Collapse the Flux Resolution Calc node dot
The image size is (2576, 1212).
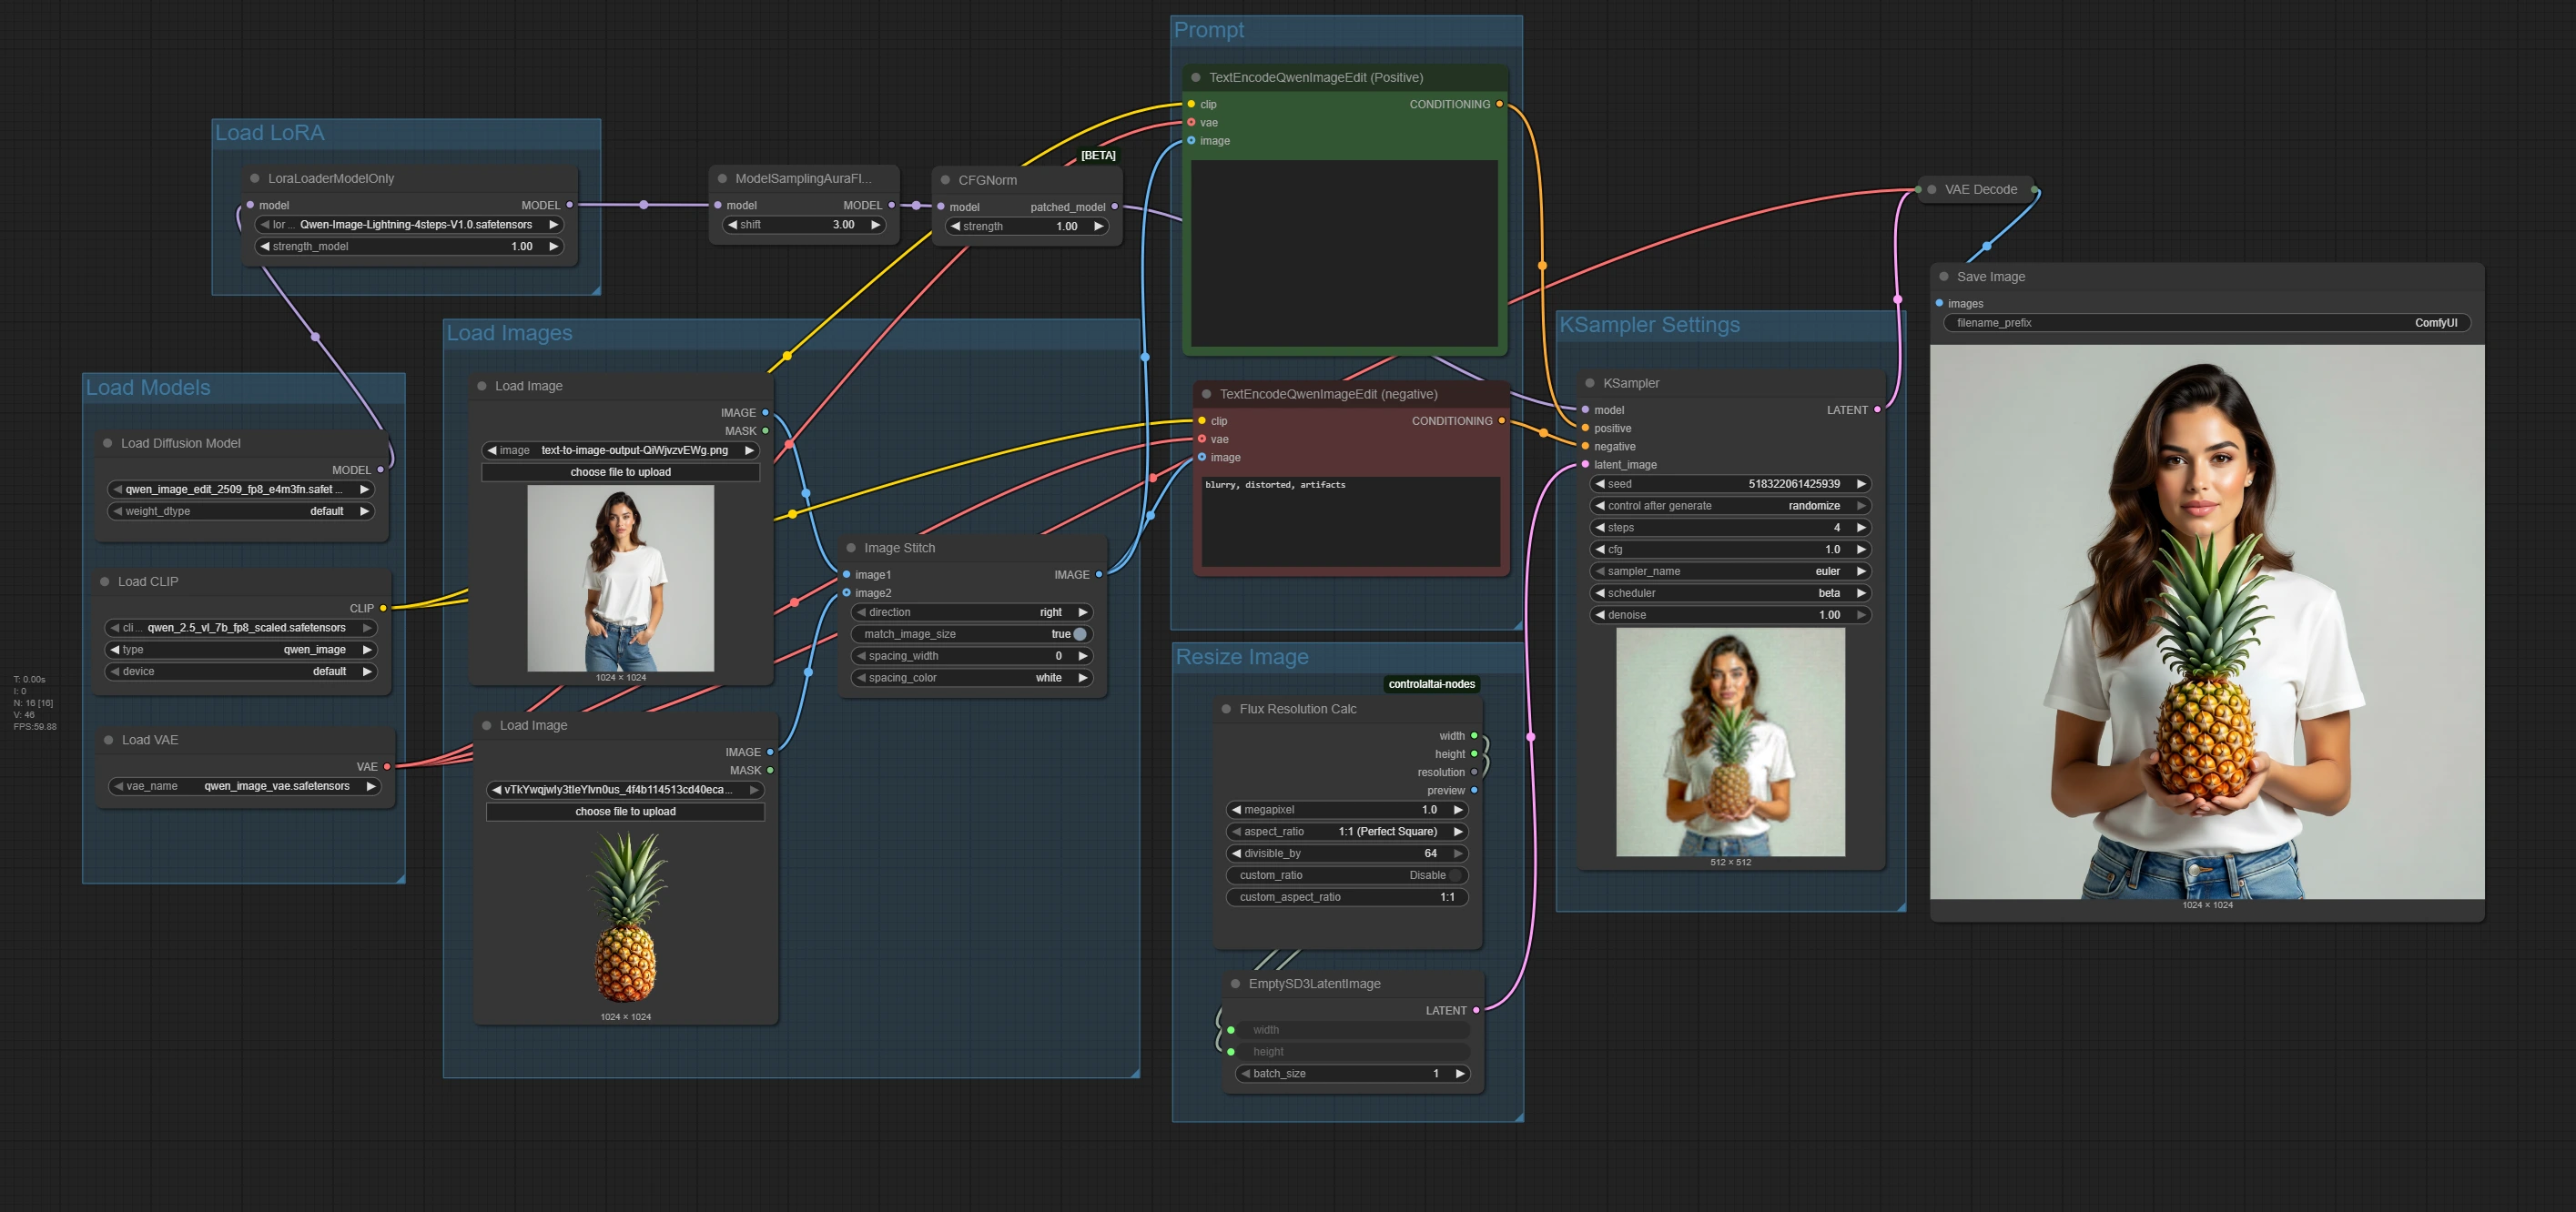(x=1226, y=709)
